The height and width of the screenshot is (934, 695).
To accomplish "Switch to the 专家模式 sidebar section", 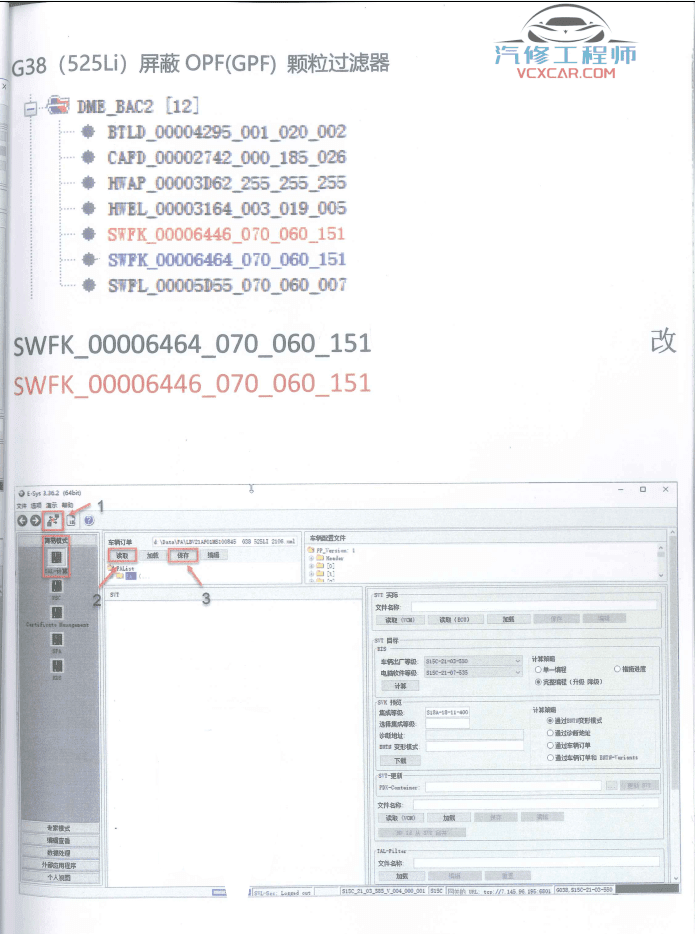I will point(60,828).
